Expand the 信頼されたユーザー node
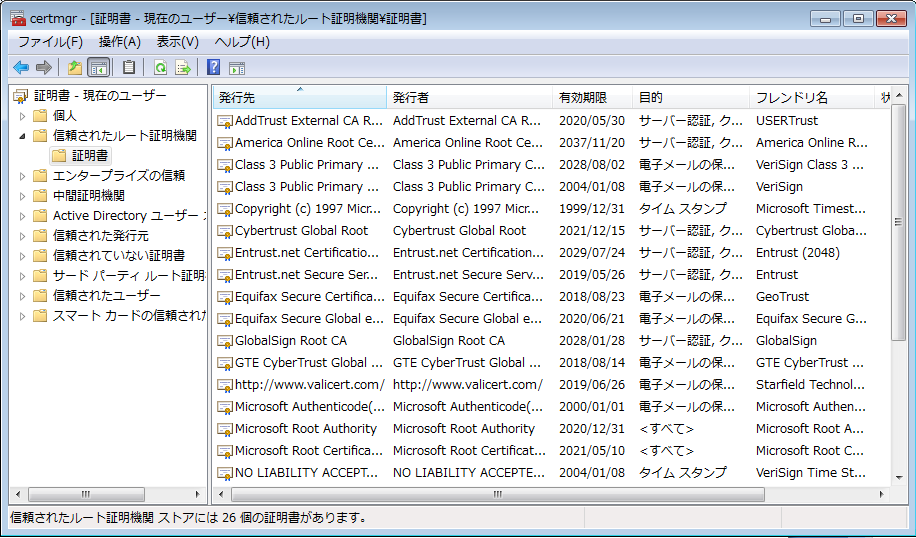This screenshot has height=538, width=916. [22, 296]
